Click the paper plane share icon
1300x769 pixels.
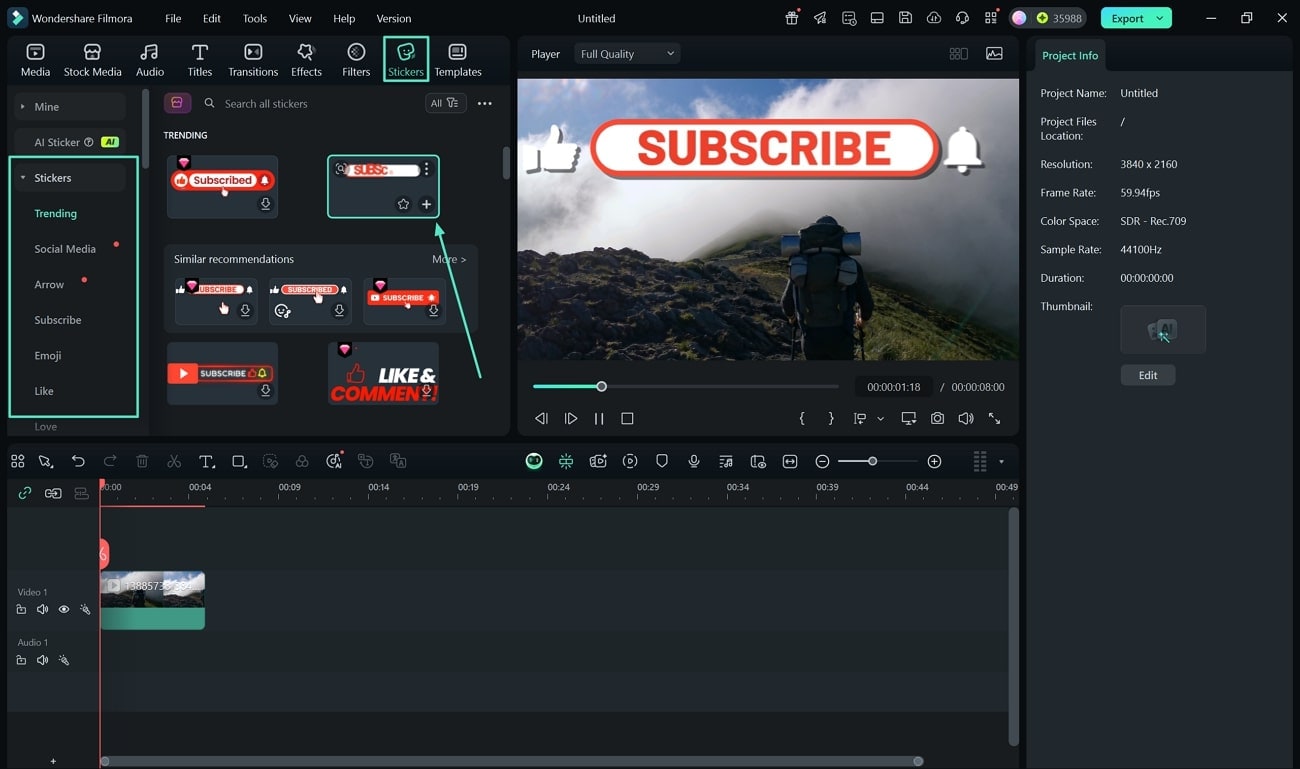tap(820, 18)
